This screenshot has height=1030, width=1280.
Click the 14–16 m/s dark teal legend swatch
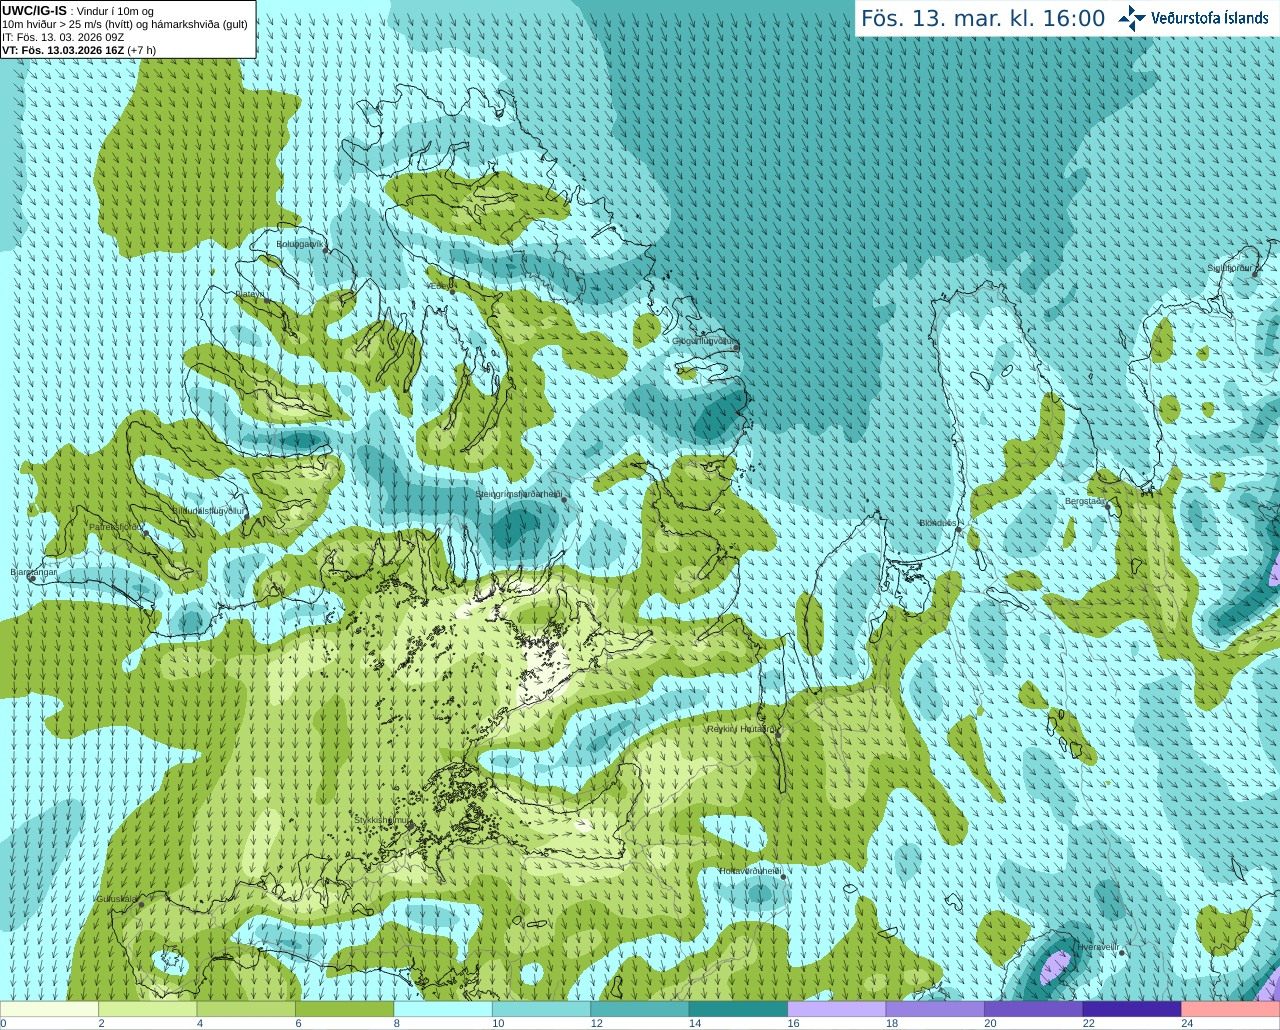click(x=738, y=1009)
